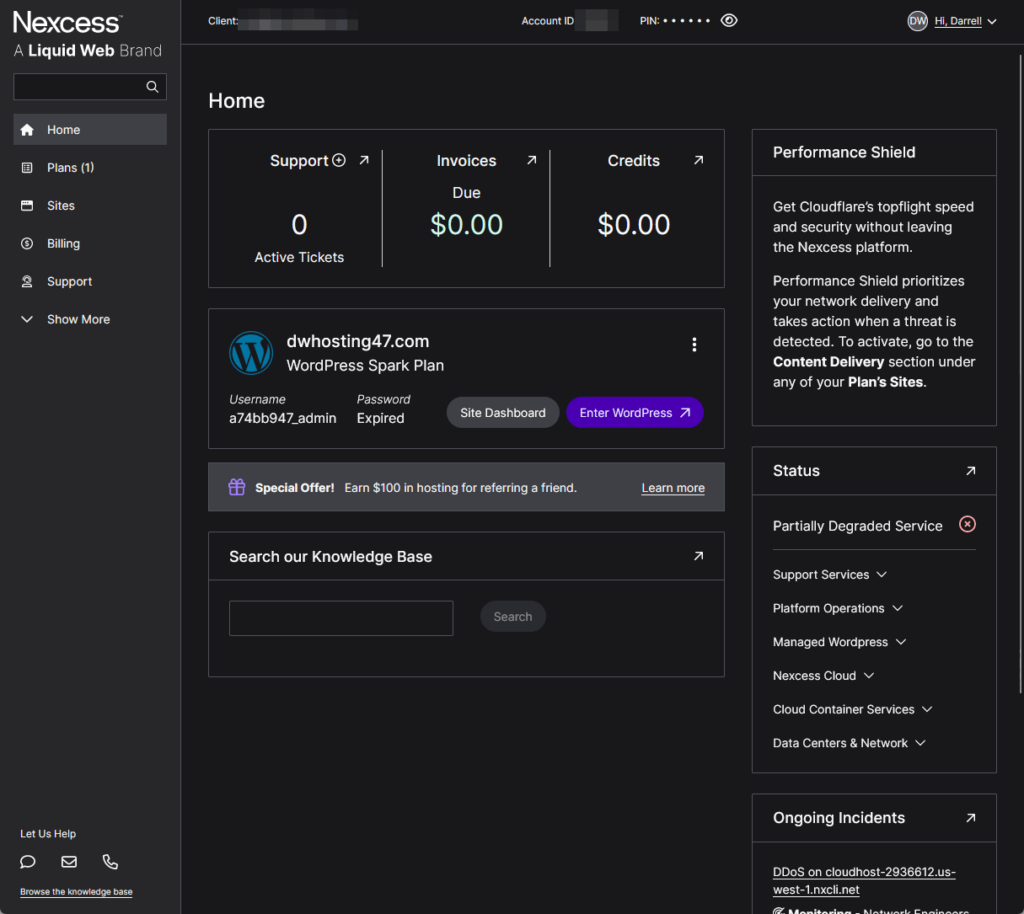Click the page vertical scrollbar
Screen dimensions: 1024x914
pos(1020,373)
